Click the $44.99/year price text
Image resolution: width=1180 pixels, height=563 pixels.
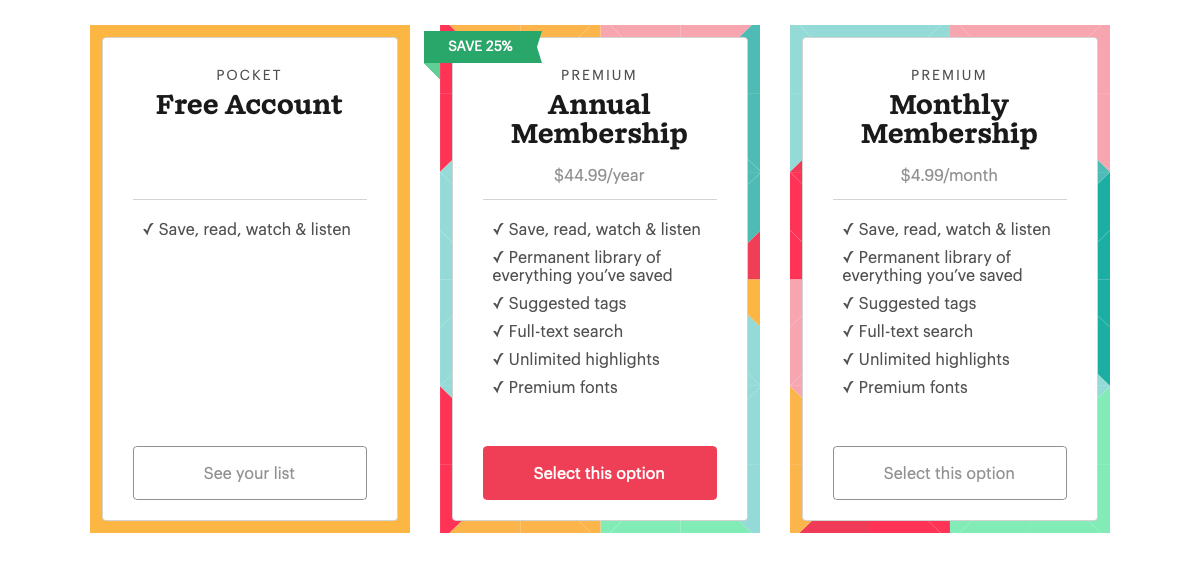click(599, 175)
